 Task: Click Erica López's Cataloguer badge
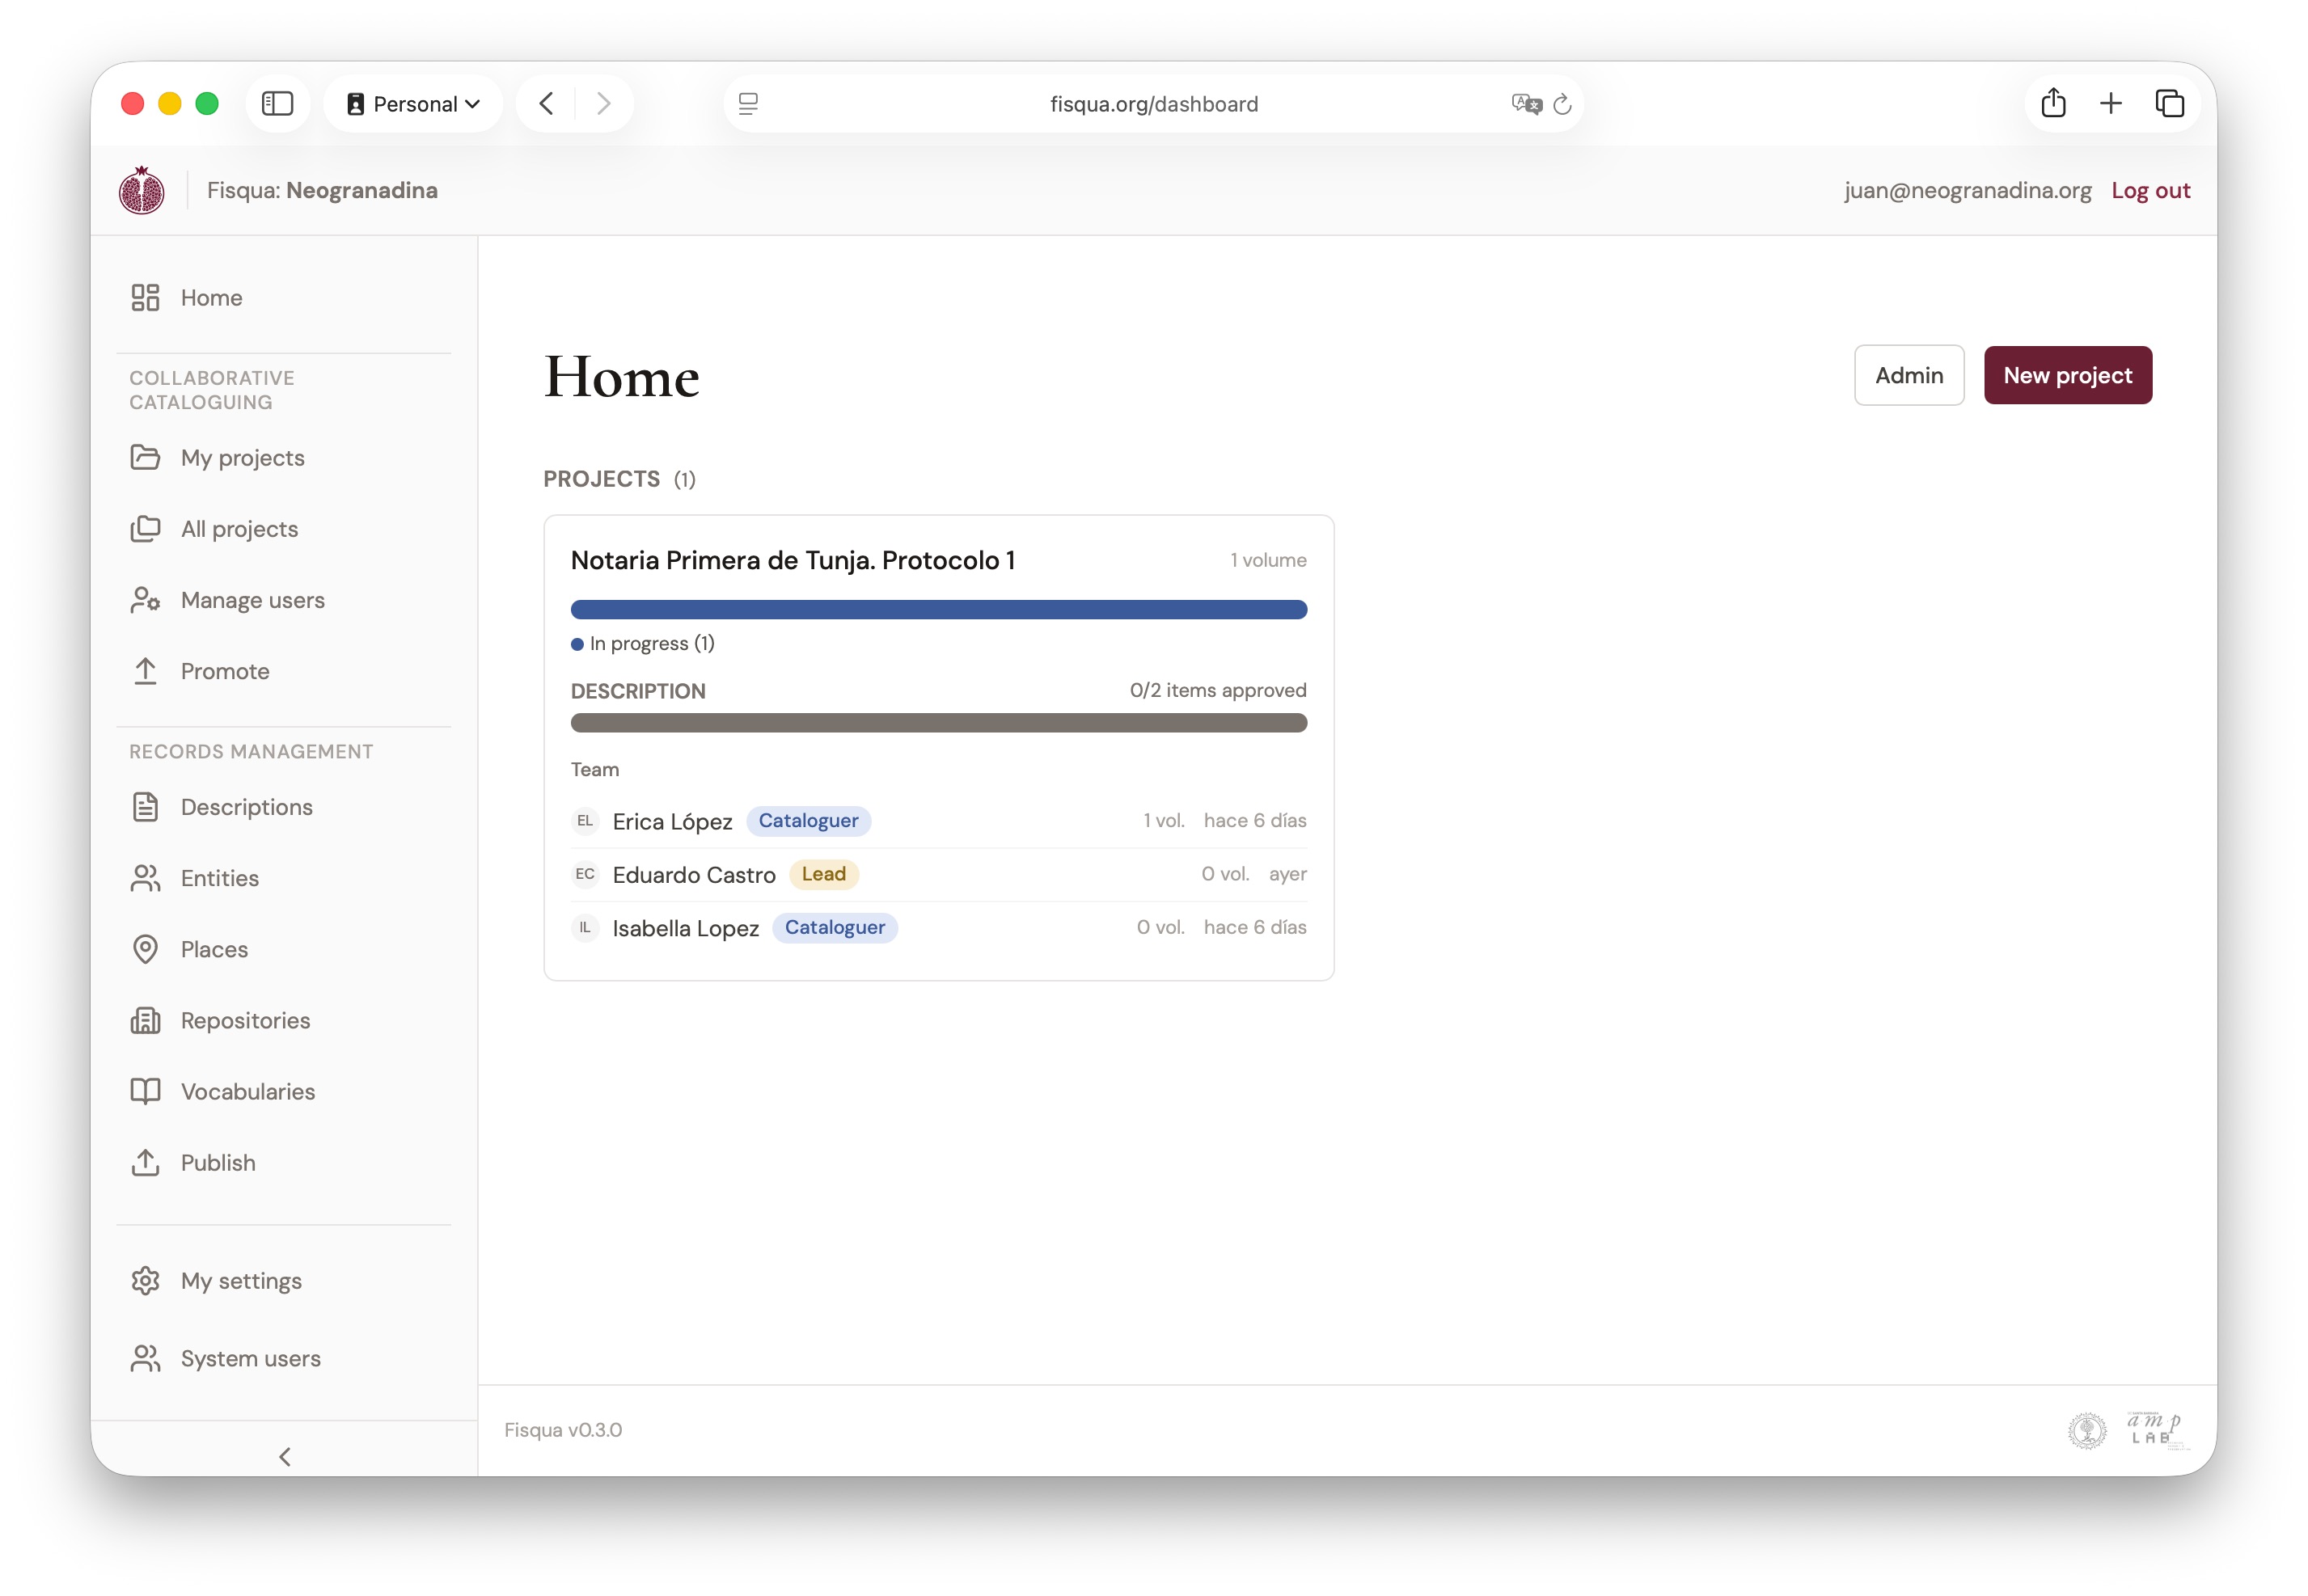coord(808,821)
